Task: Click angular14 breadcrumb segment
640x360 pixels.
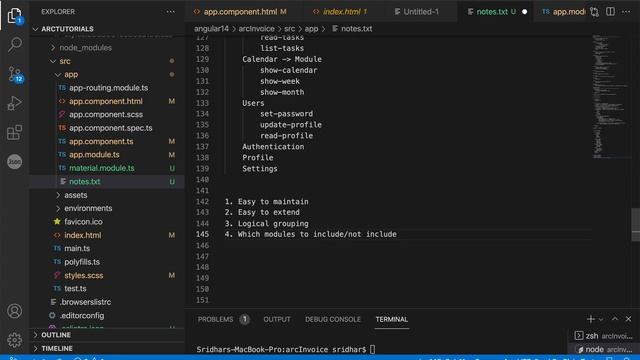Action: pos(211,29)
